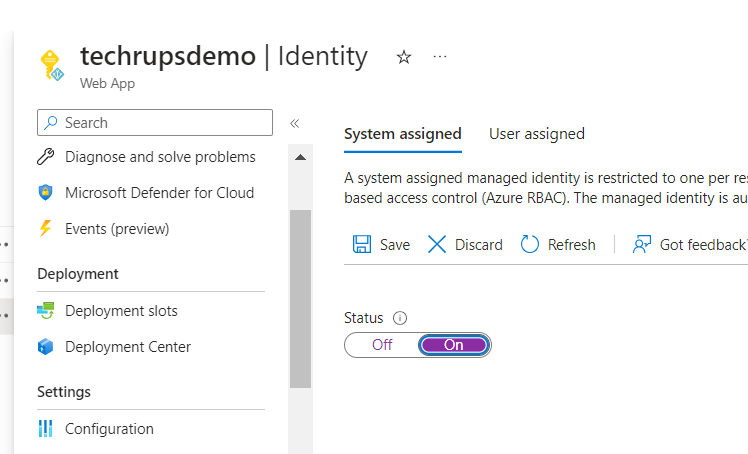
Task: Favorite this page with the star icon
Action: (x=404, y=57)
